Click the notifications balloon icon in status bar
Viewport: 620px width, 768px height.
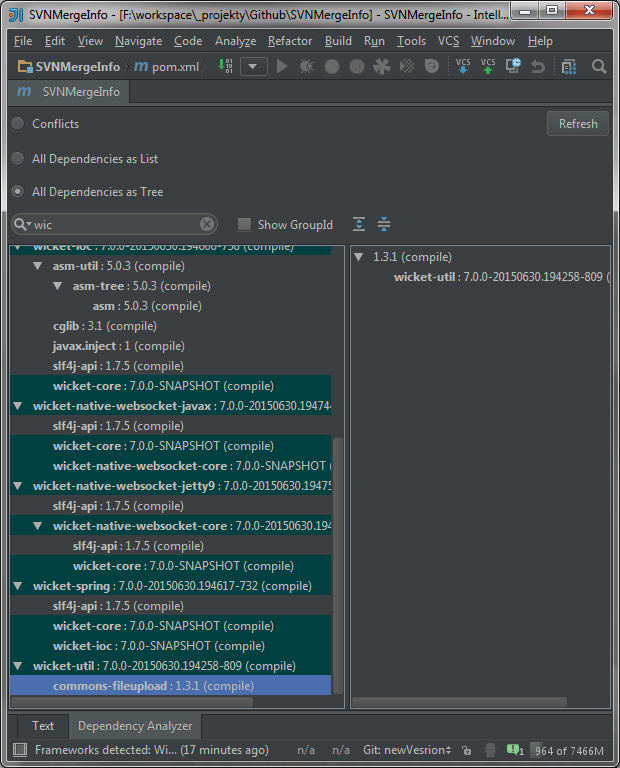point(515,750)
